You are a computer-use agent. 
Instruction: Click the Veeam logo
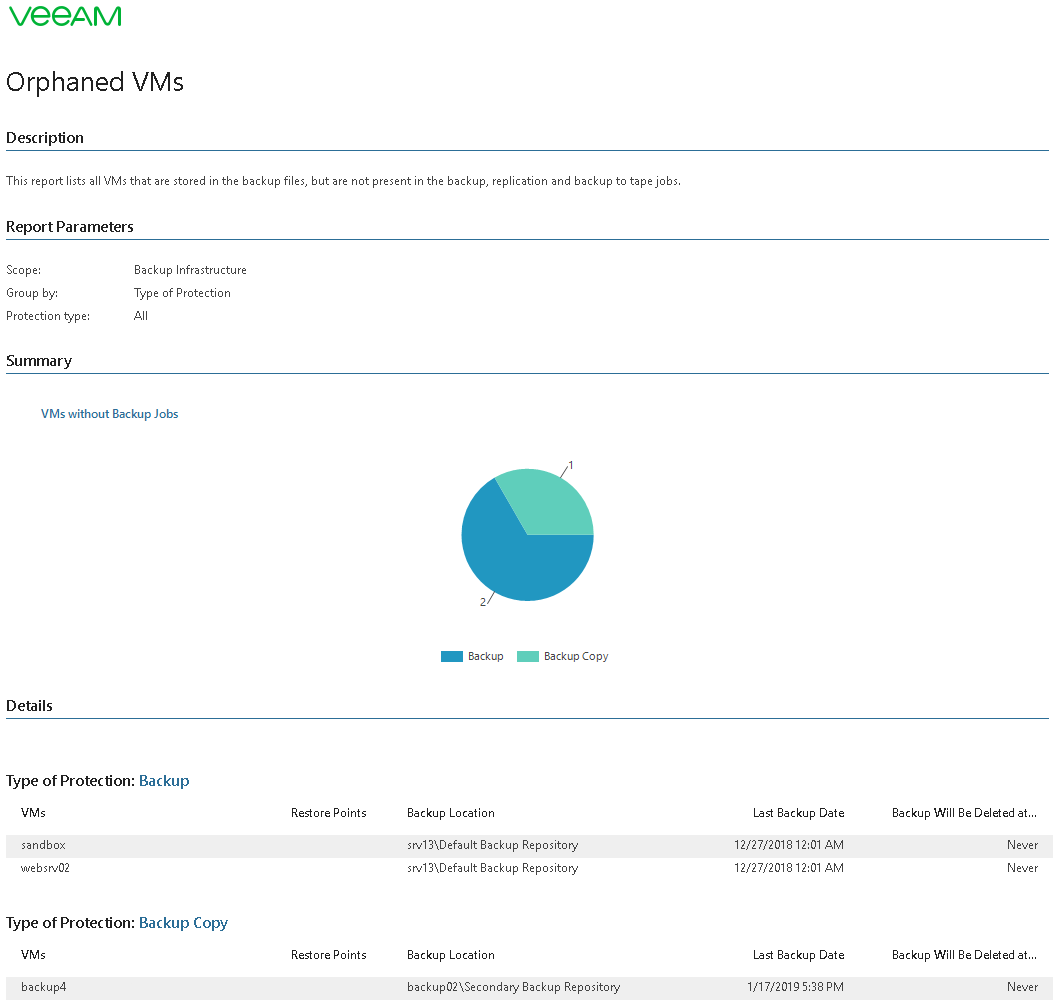pos(64,16)
